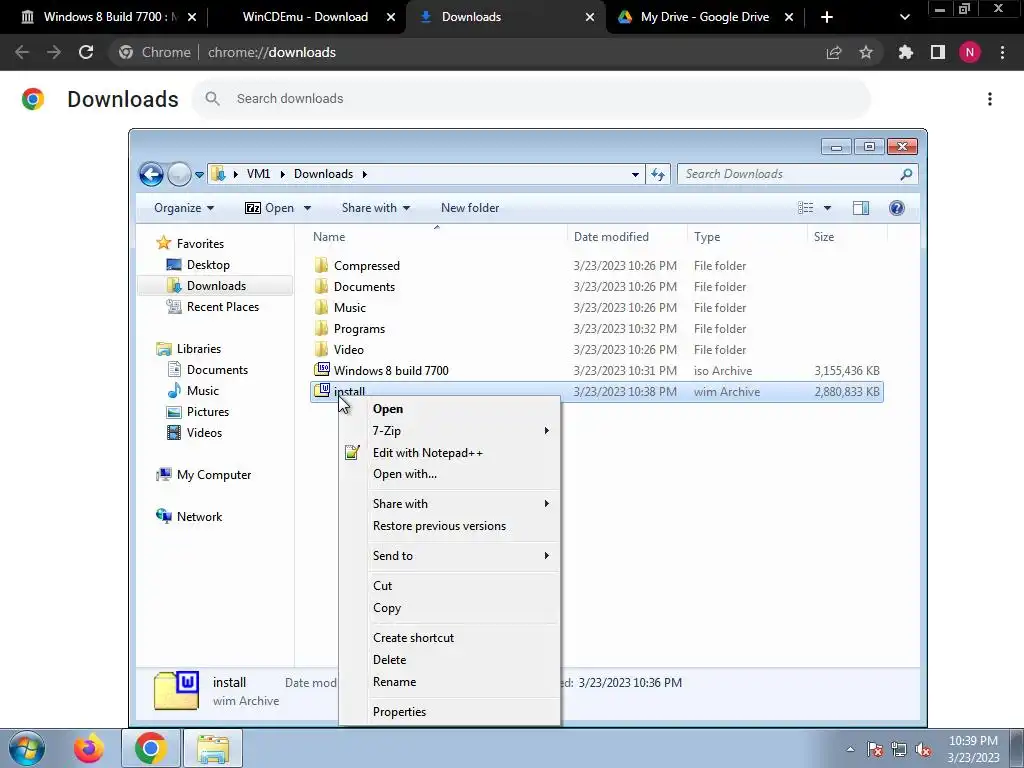
Task: Switch to the WinCDEmu - Download tab
Action: coord(306,17)
